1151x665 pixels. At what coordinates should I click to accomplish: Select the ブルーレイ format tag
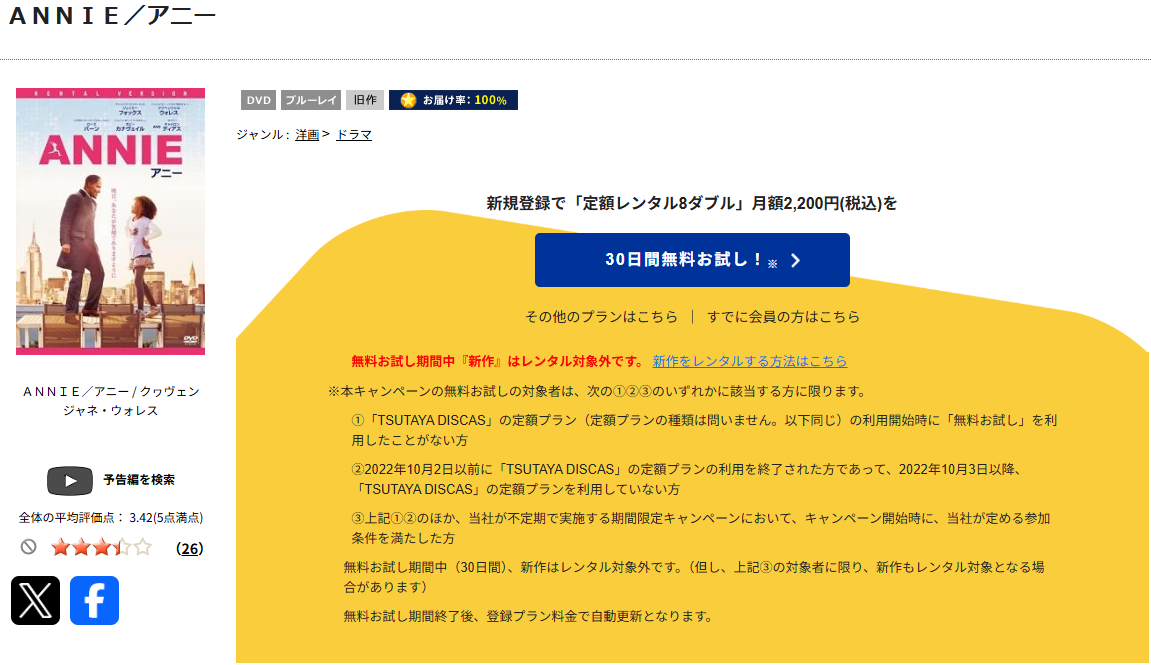311,100
